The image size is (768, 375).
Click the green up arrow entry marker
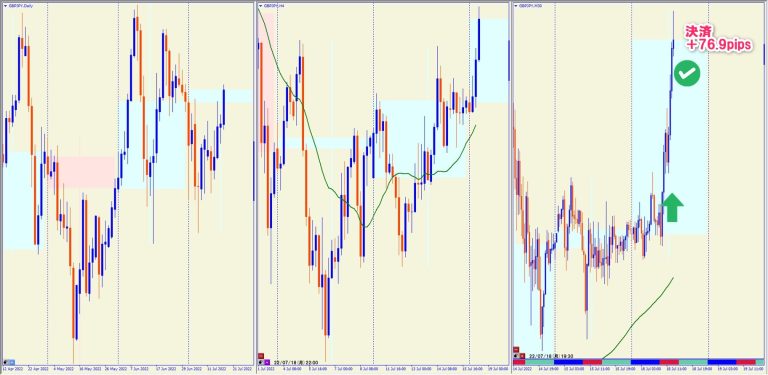click(672, 207)
